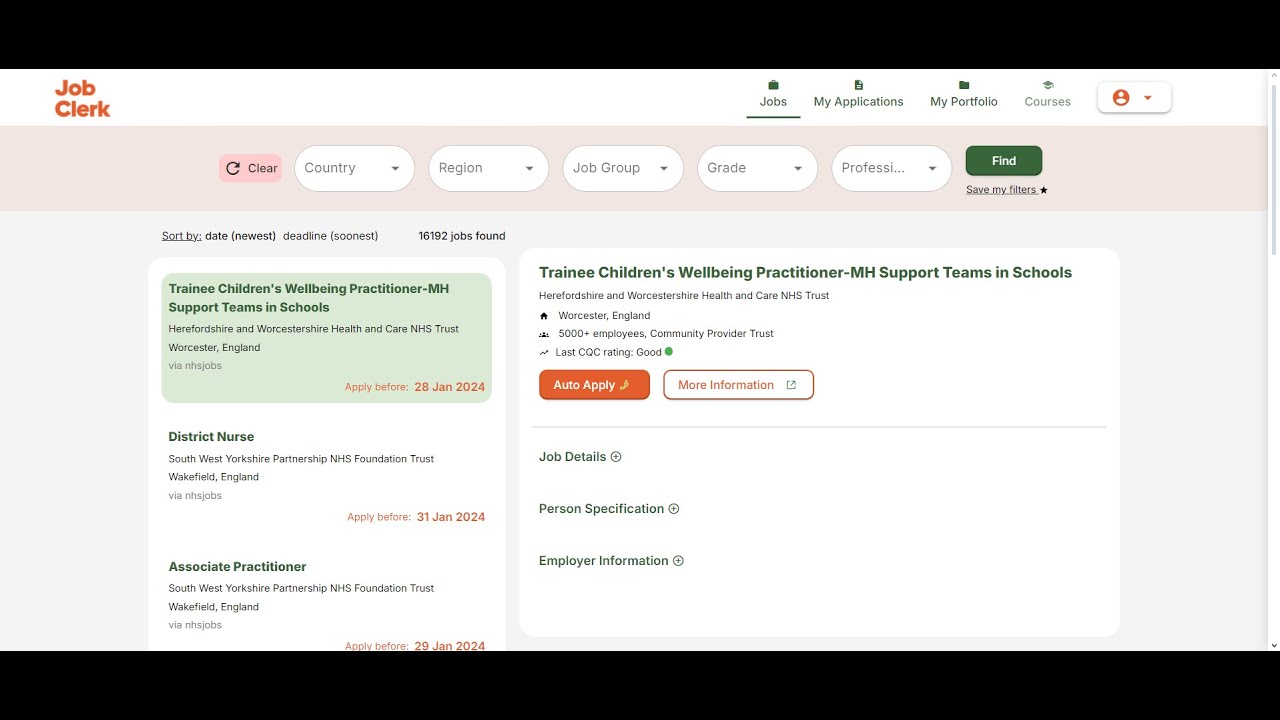Open the Country filter dropdown
Viewport: 1280px width, 720px height.
(x=354, y=168)
